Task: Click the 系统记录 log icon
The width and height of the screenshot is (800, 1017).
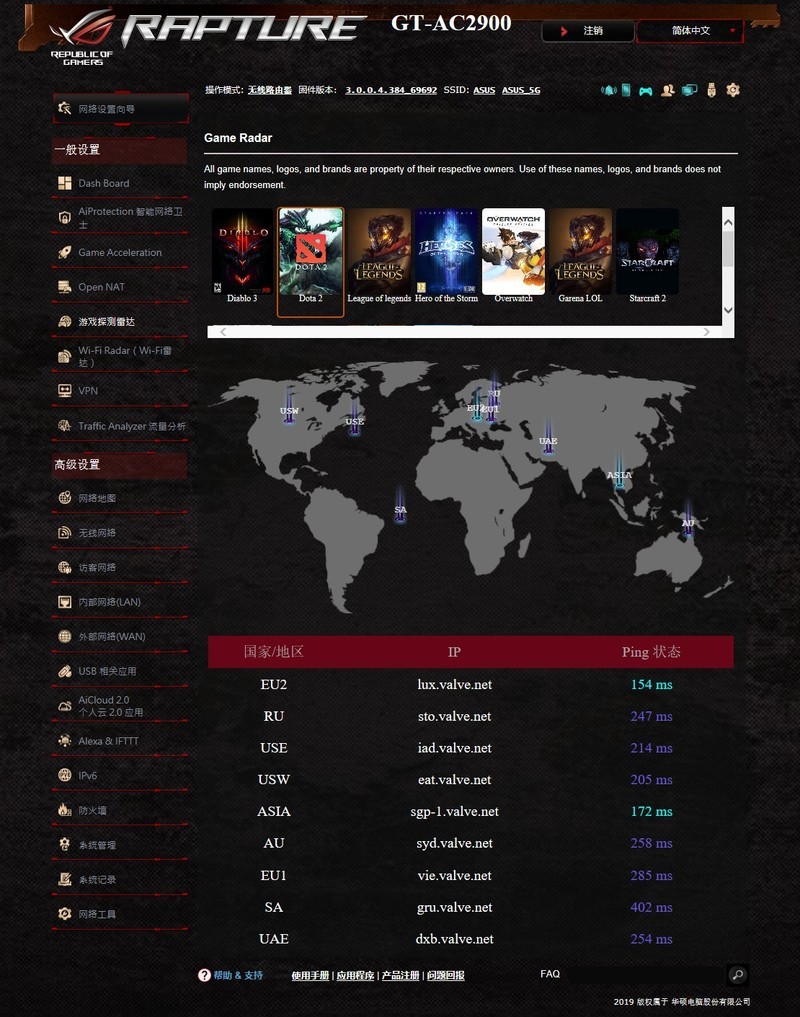Action: pyautogui.click(x=65, y=879)
